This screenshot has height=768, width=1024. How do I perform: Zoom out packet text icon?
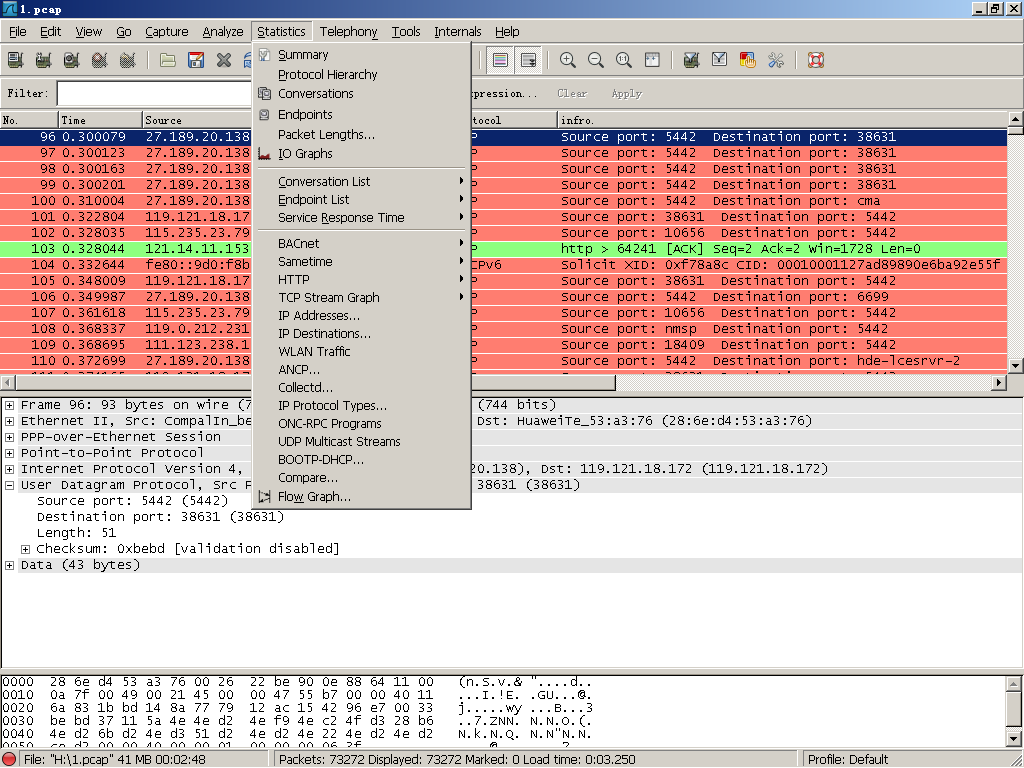point(596,60)
